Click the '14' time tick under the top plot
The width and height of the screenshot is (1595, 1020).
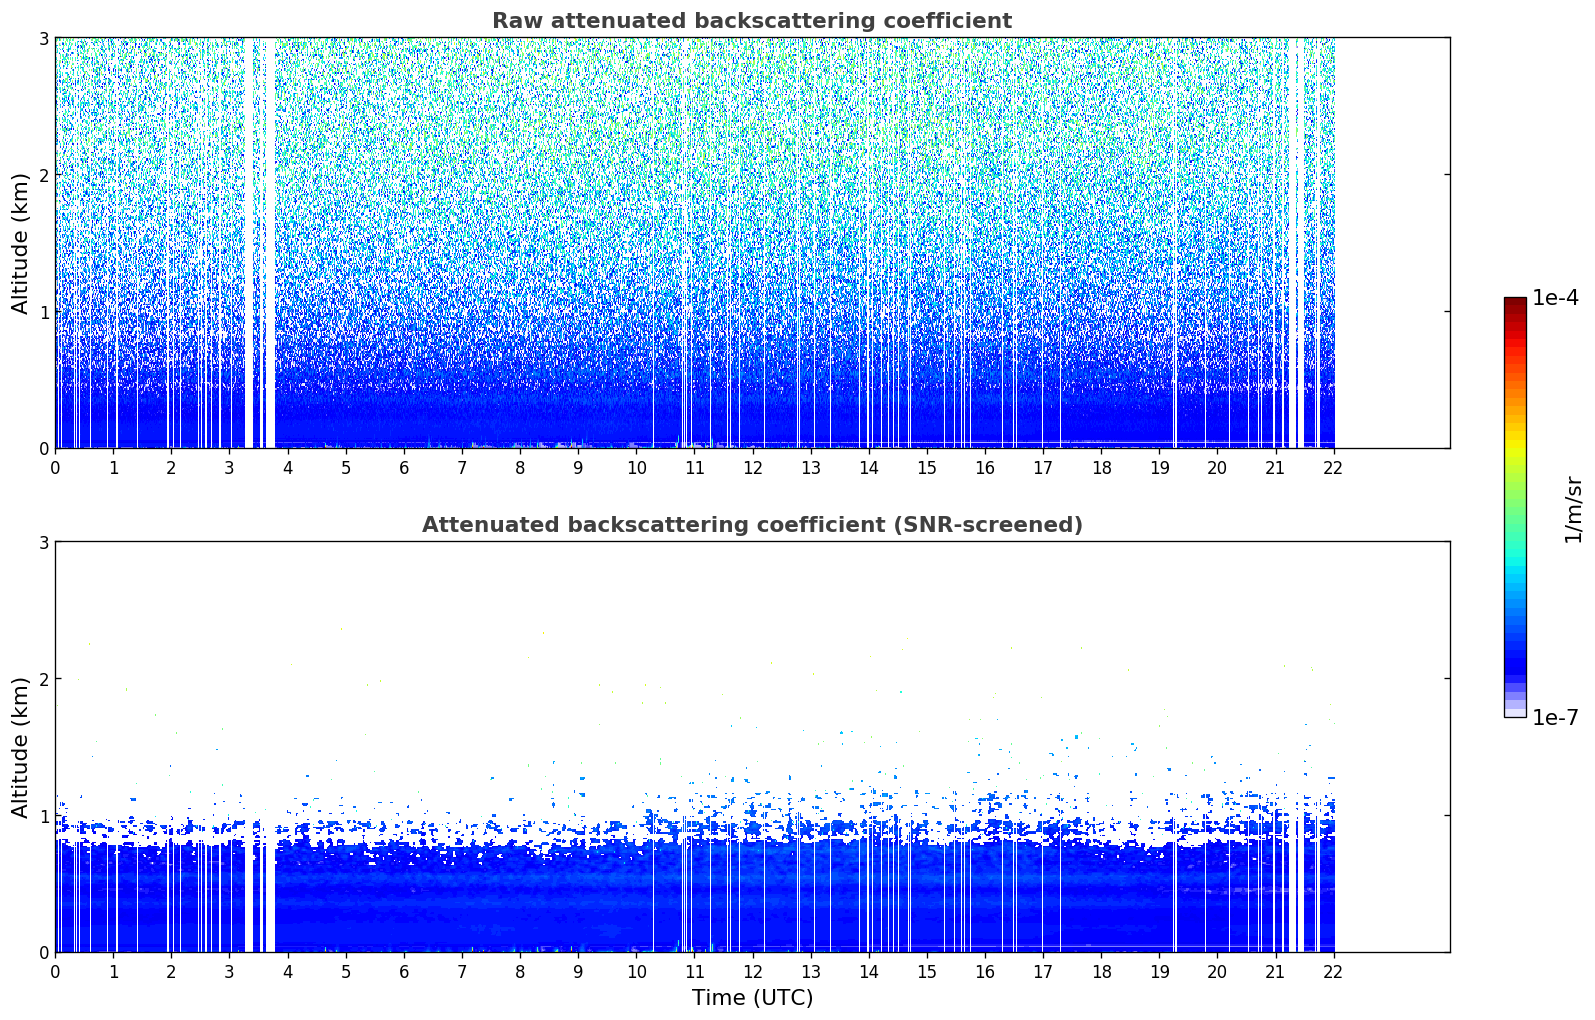(869, 467)
